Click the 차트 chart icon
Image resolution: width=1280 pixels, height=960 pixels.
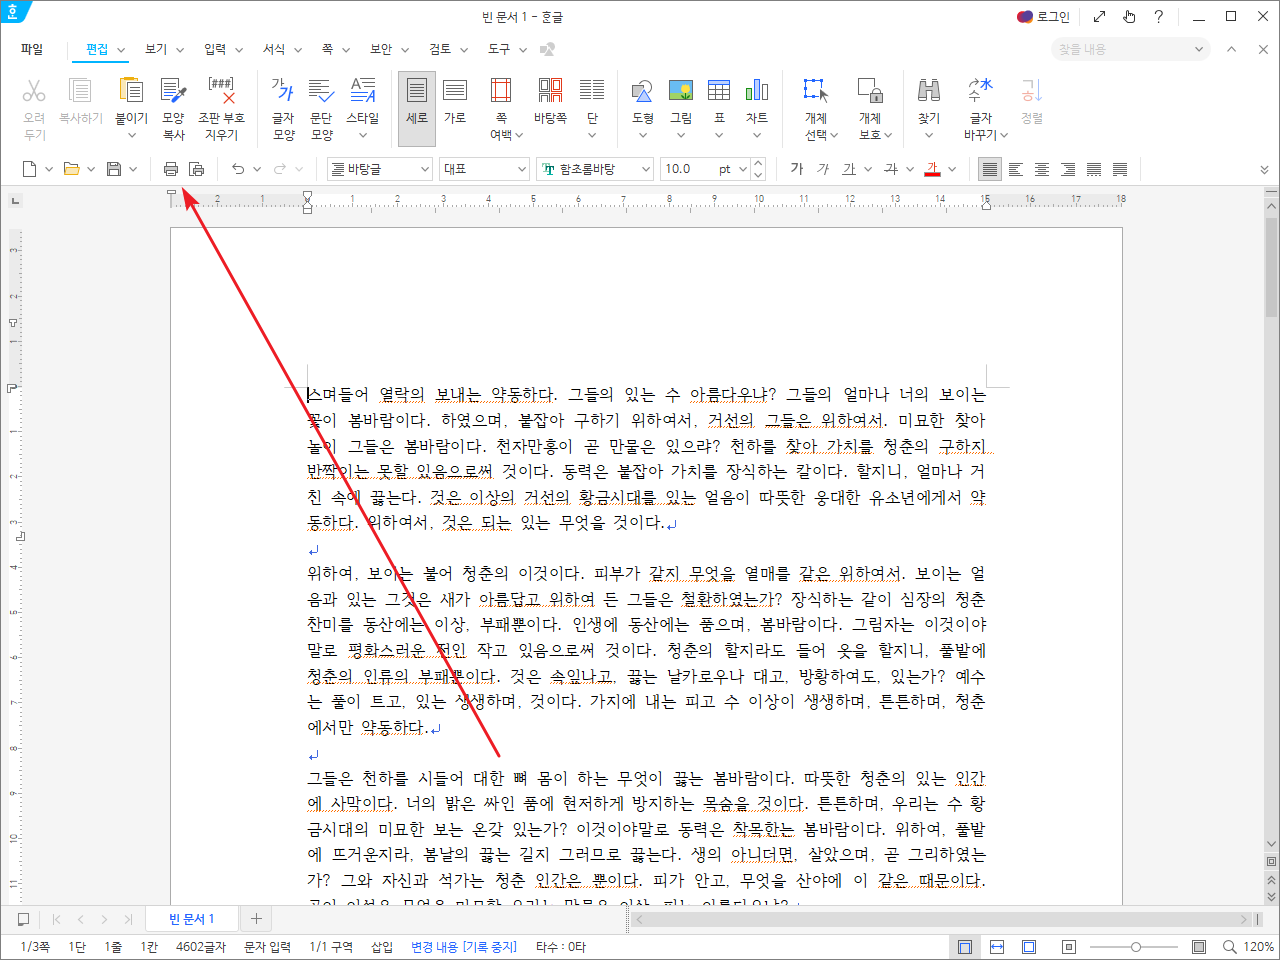click(757, 91)
